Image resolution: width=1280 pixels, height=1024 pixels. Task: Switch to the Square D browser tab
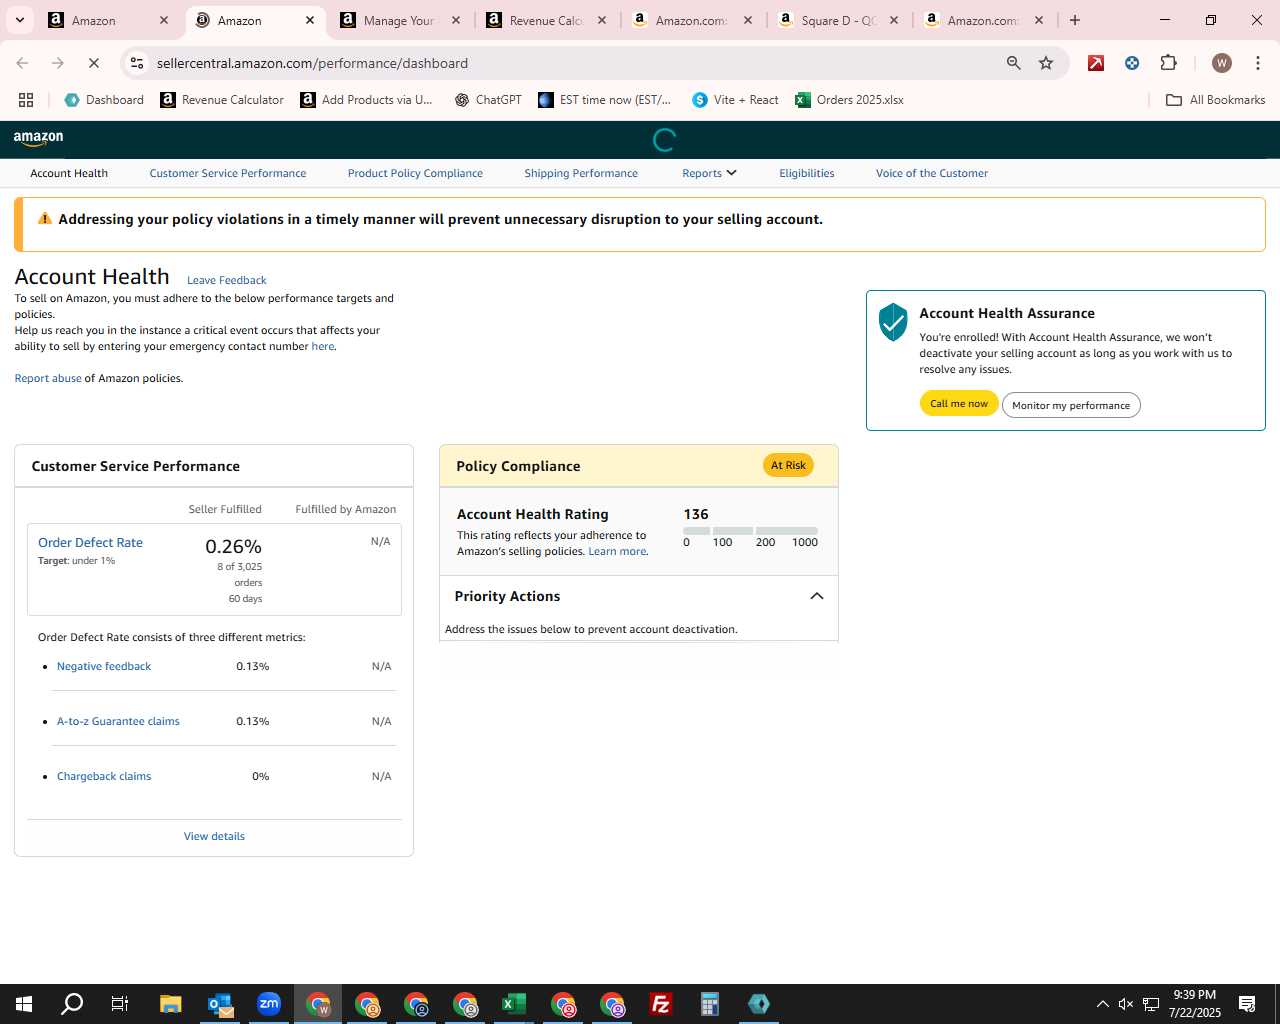click(x=838, y=20)
